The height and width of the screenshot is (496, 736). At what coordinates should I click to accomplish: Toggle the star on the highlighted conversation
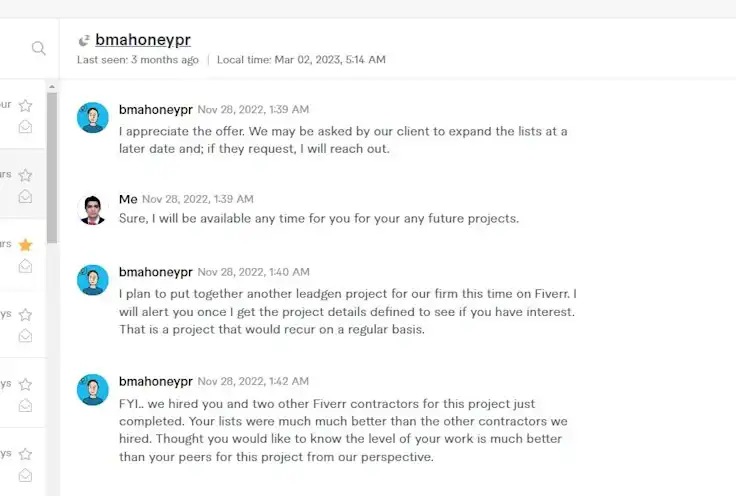[x=25, y=176]
